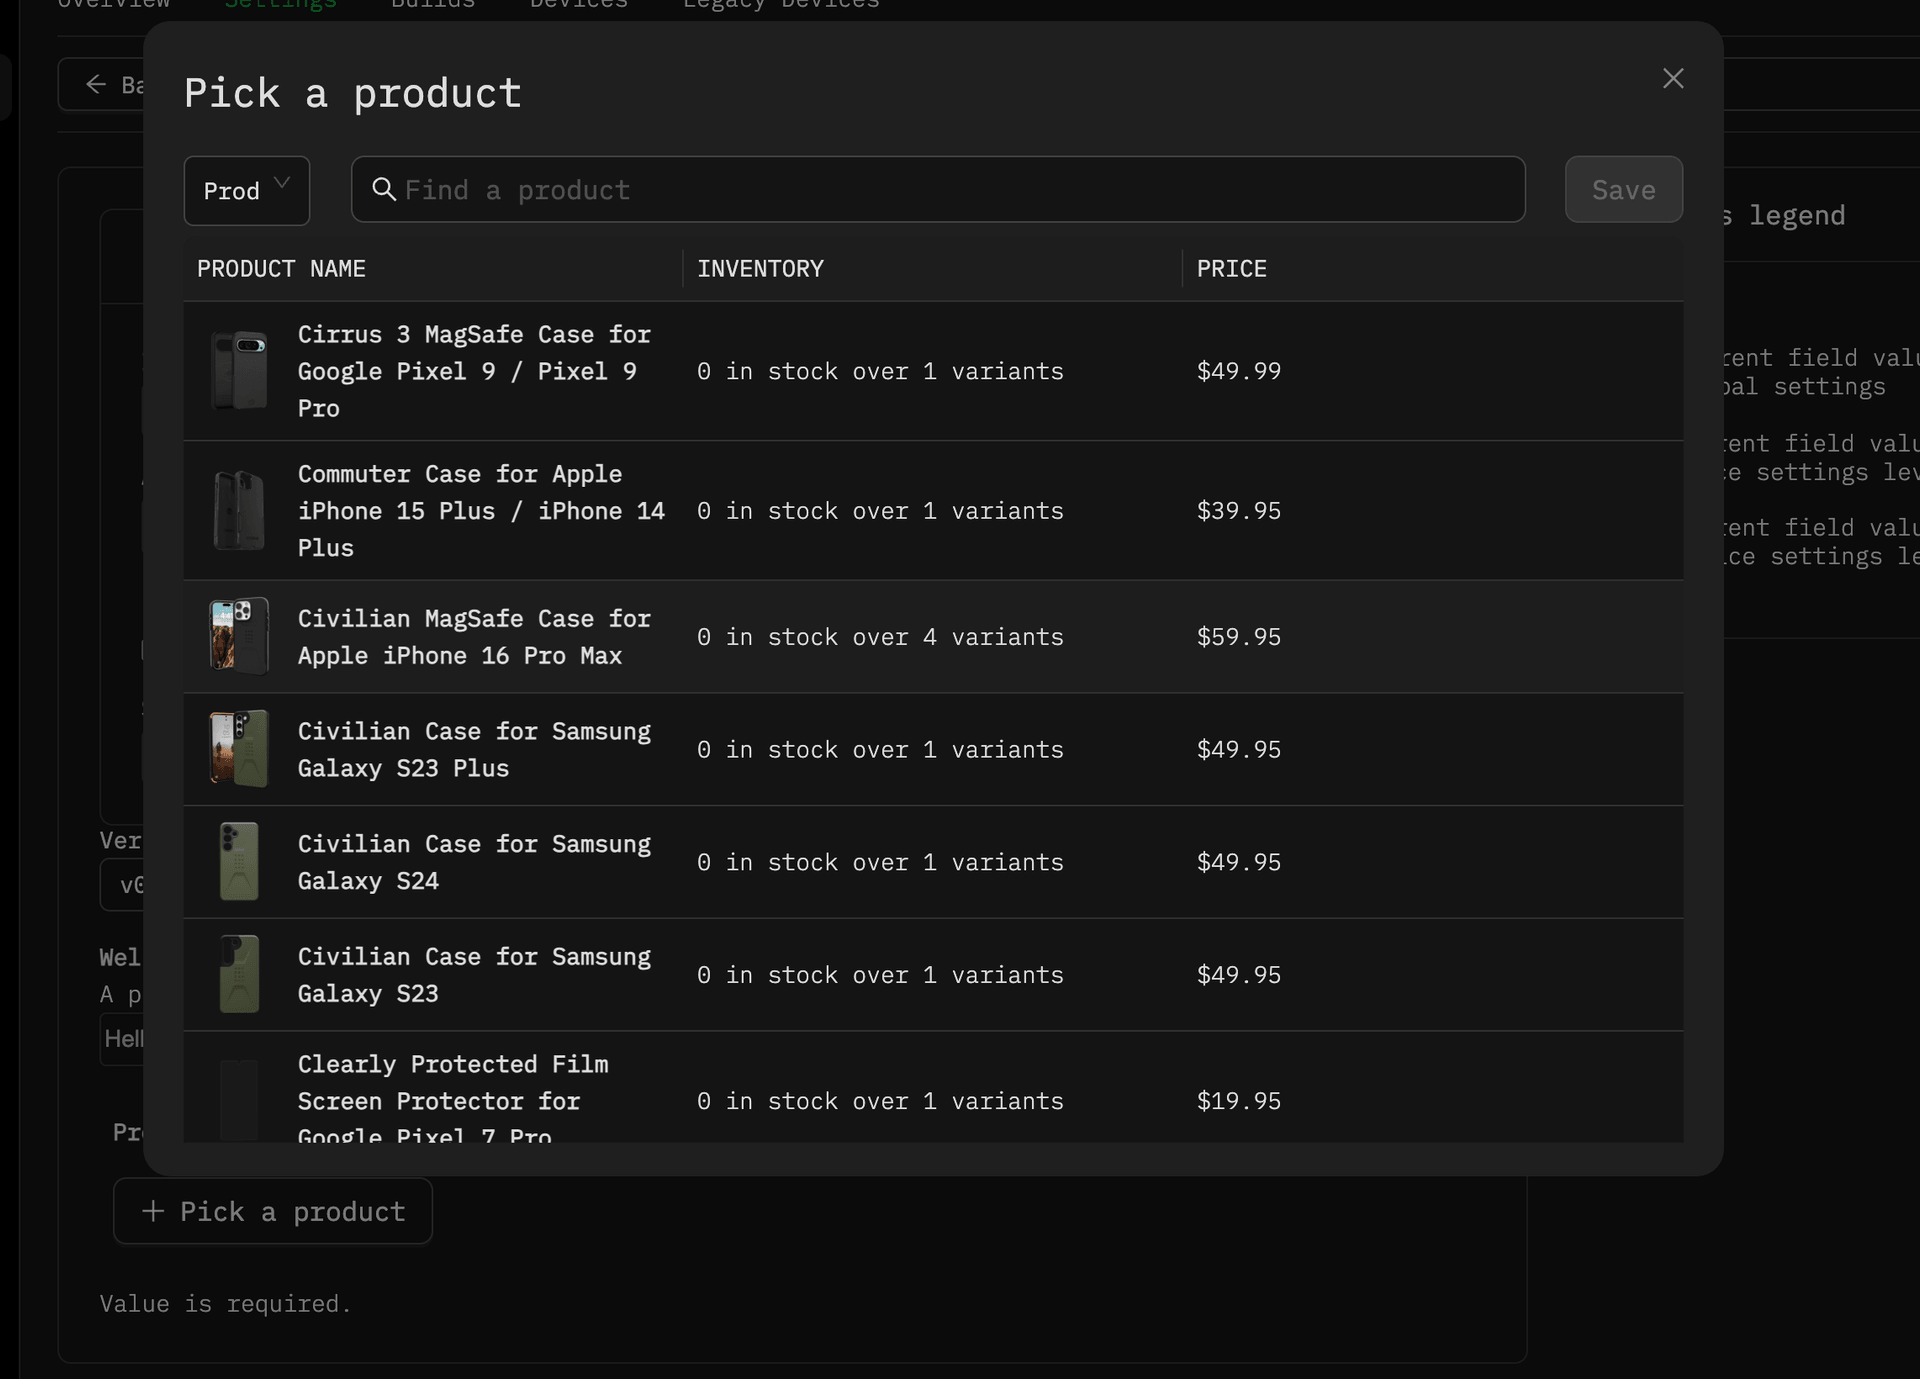Click the Galaxy S24 case thumbnail
Screen dimensions: 1920x1379
(238, 861)
